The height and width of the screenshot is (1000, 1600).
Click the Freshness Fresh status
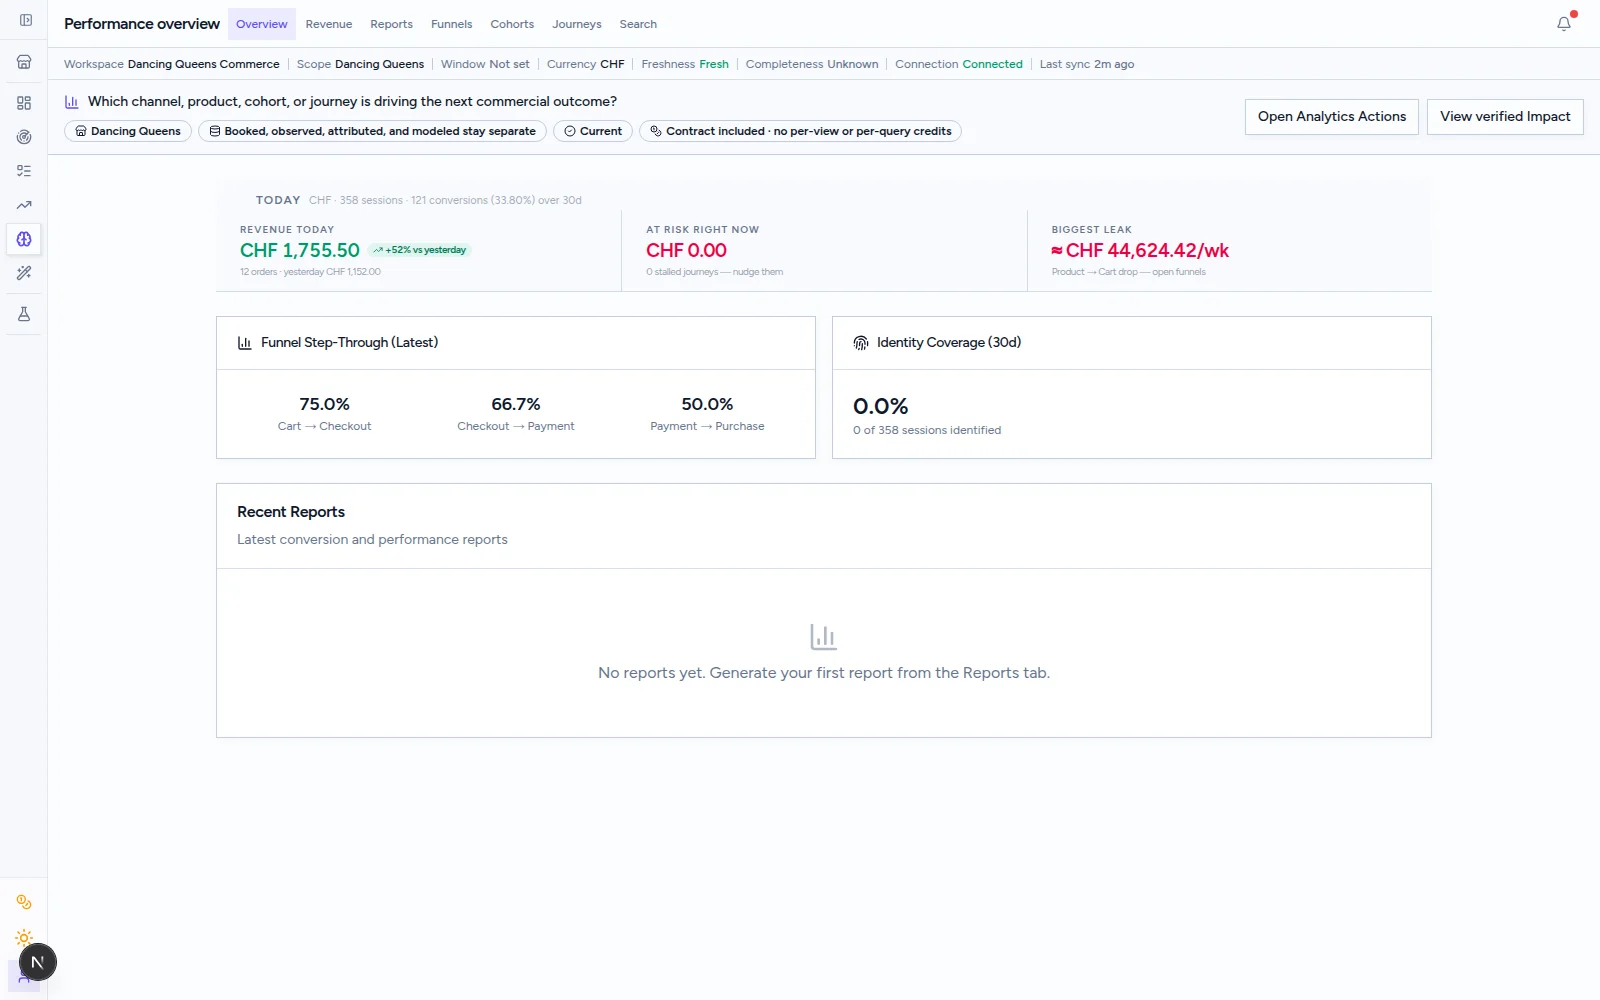tap(685, 64)
